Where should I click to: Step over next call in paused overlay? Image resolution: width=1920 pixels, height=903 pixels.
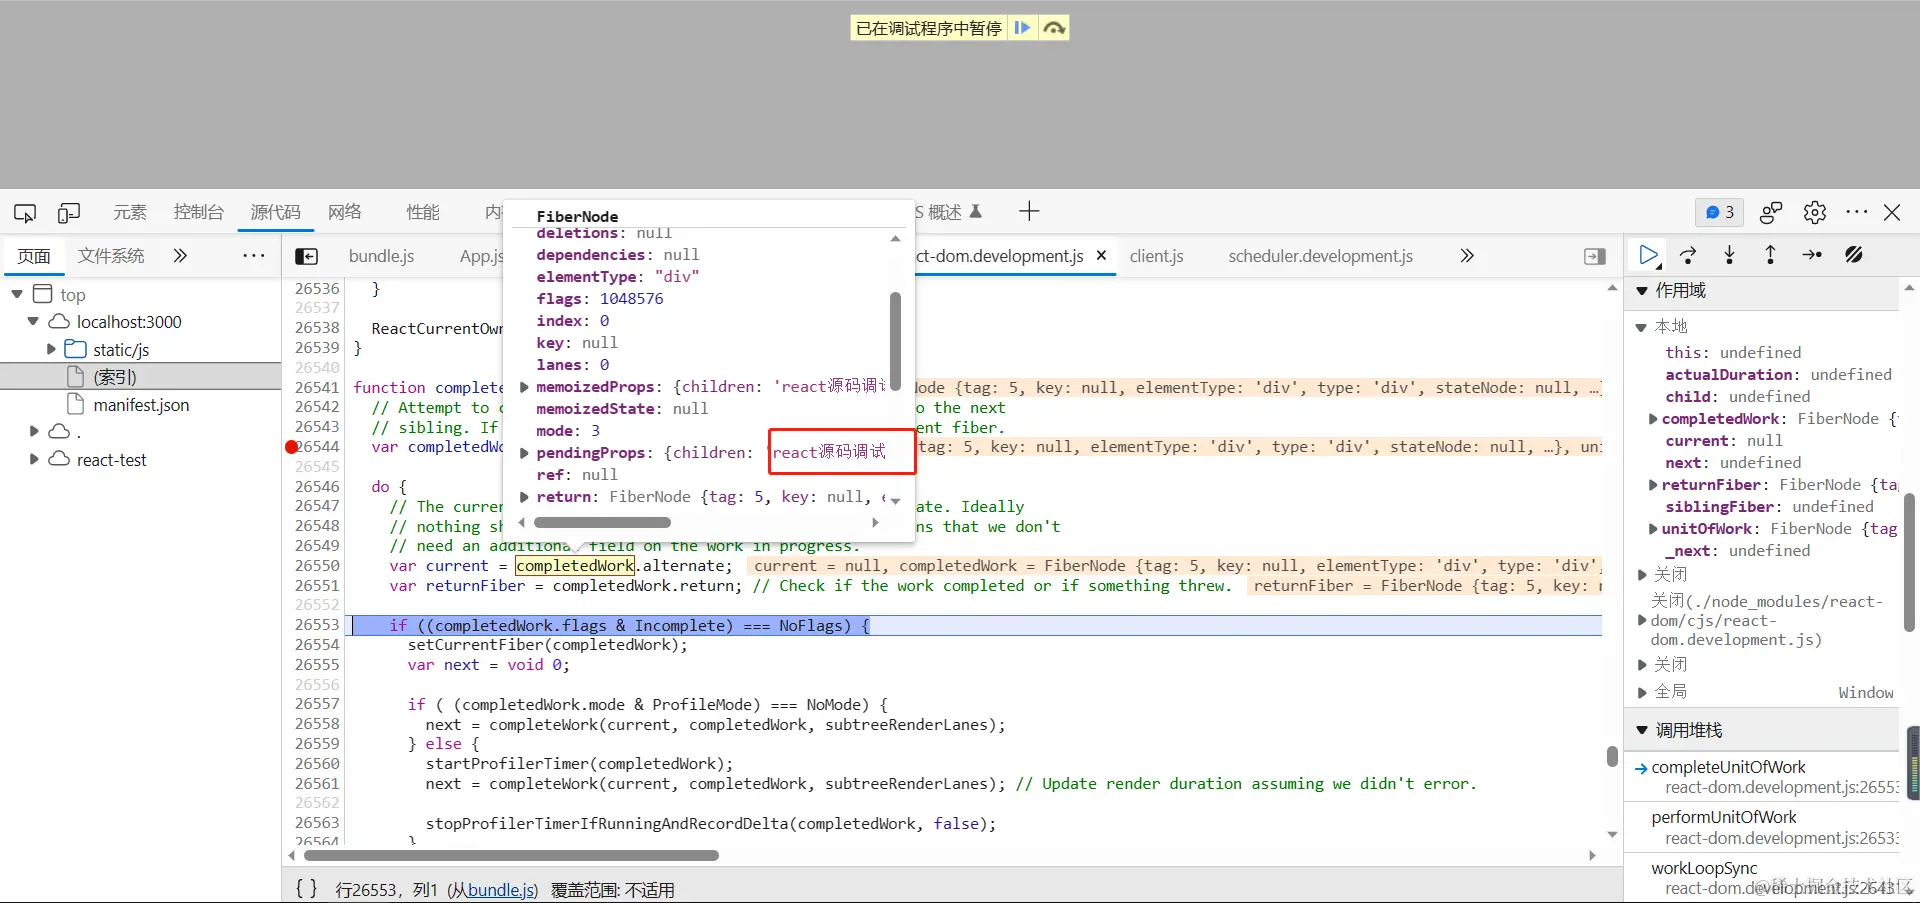[x=1054, y=28]
